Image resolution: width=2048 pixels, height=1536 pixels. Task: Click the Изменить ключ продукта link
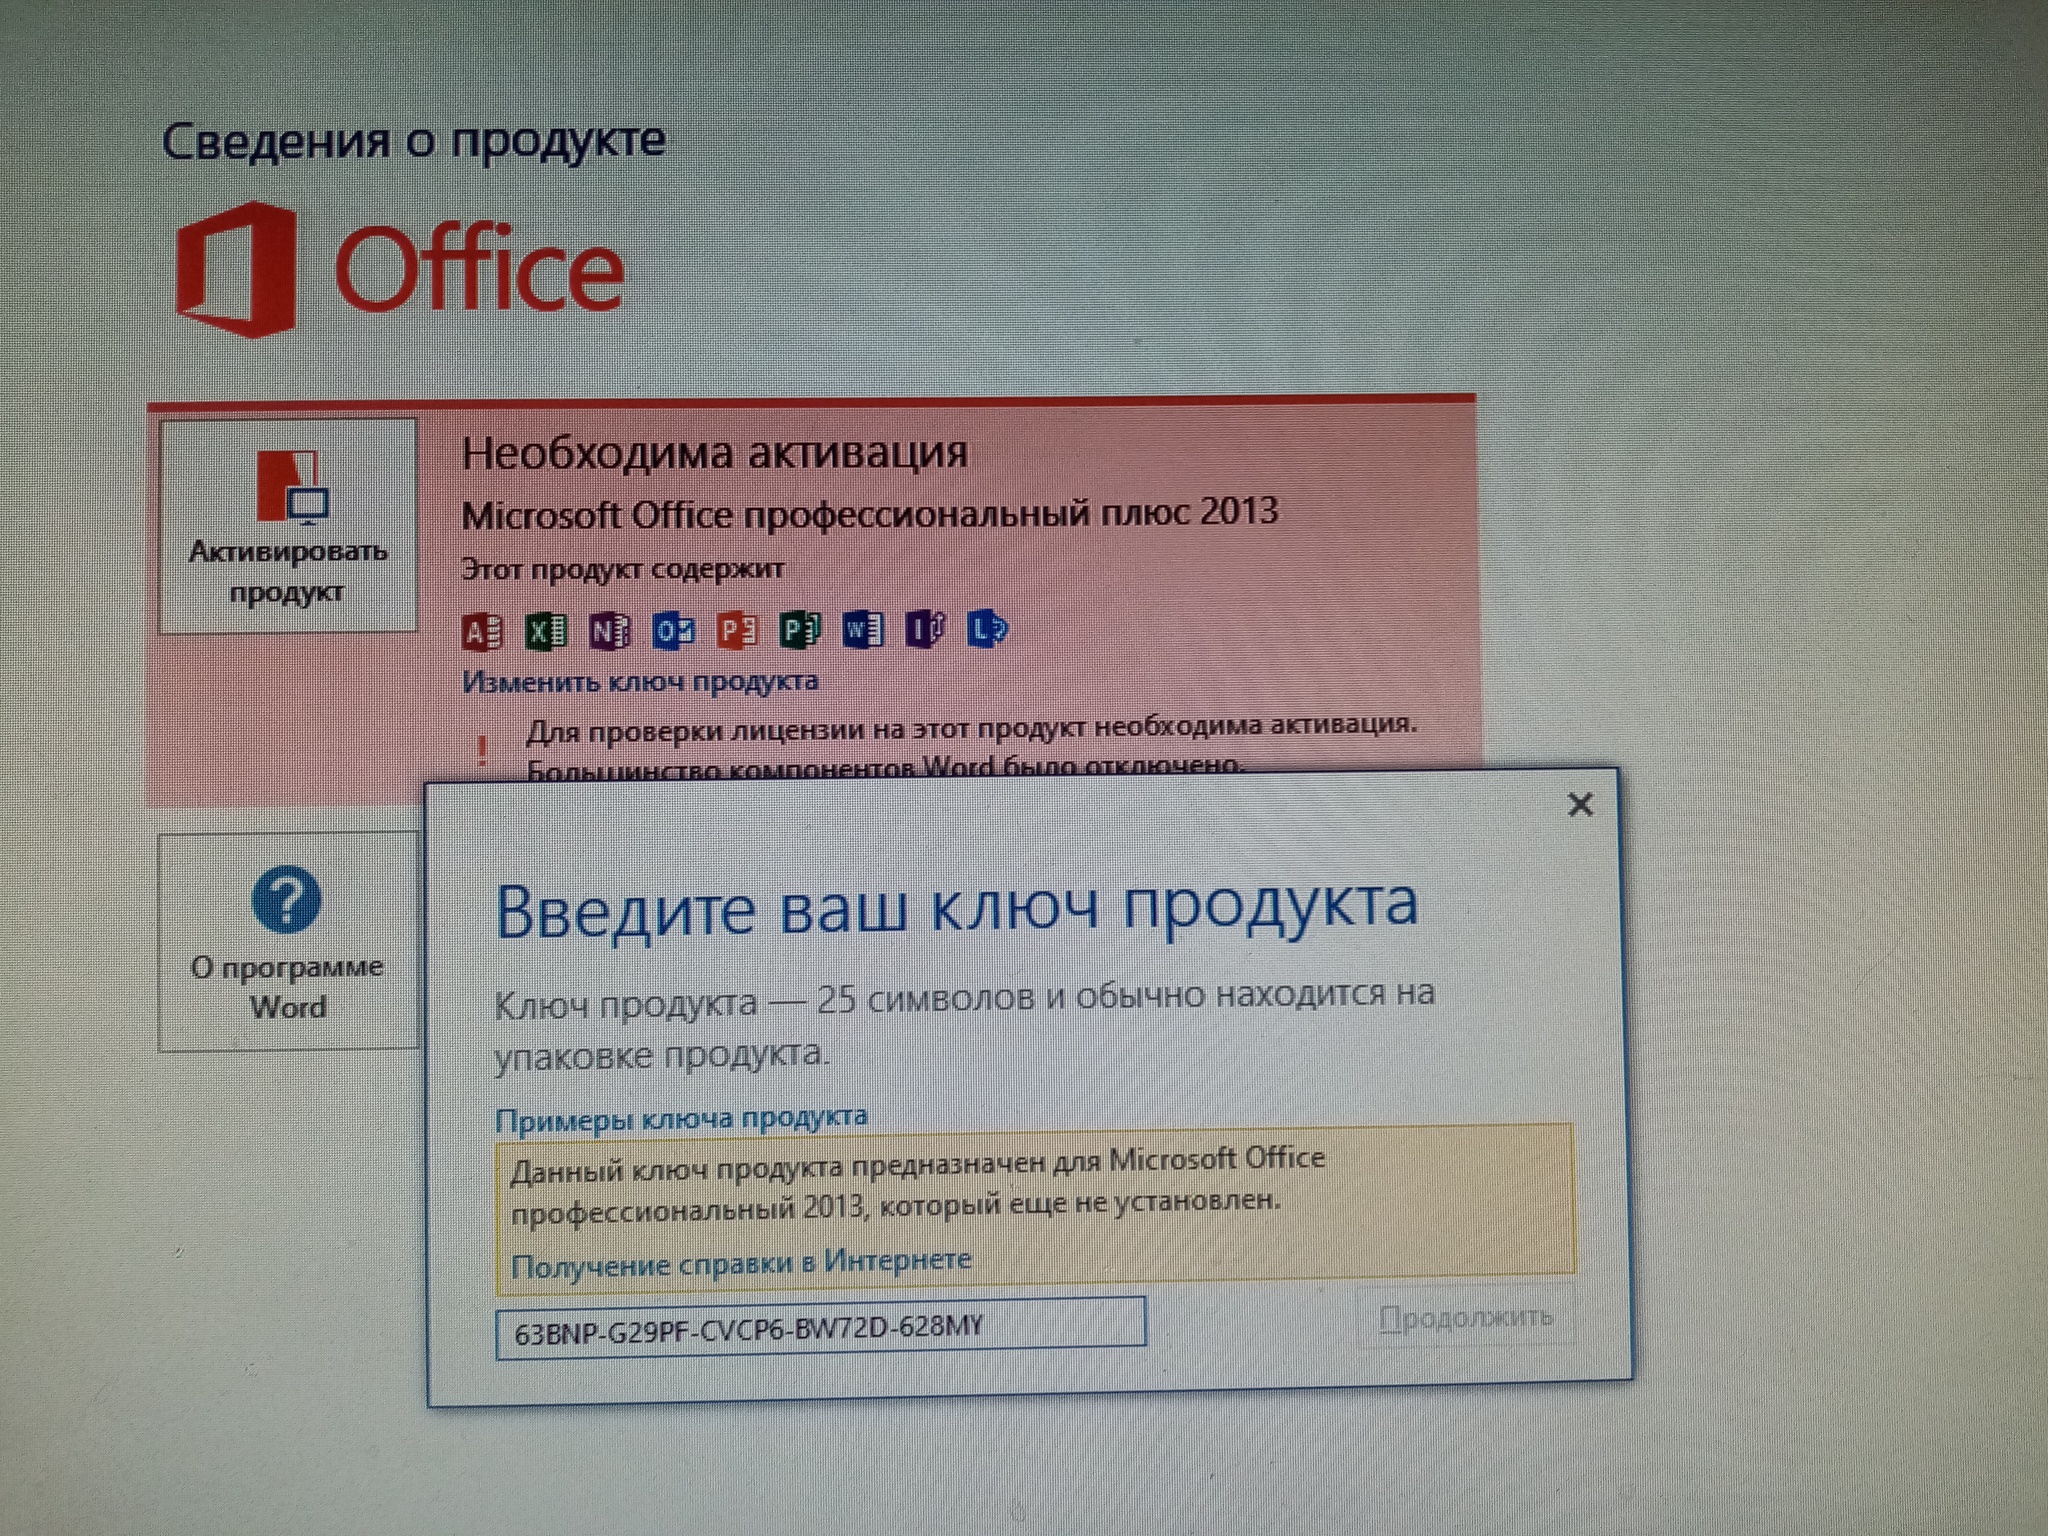[x=640, y=683]
